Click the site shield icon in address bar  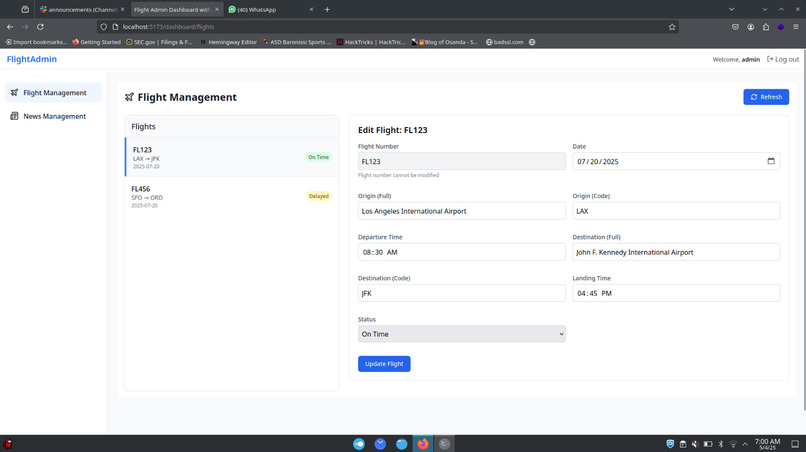(103, 27)
